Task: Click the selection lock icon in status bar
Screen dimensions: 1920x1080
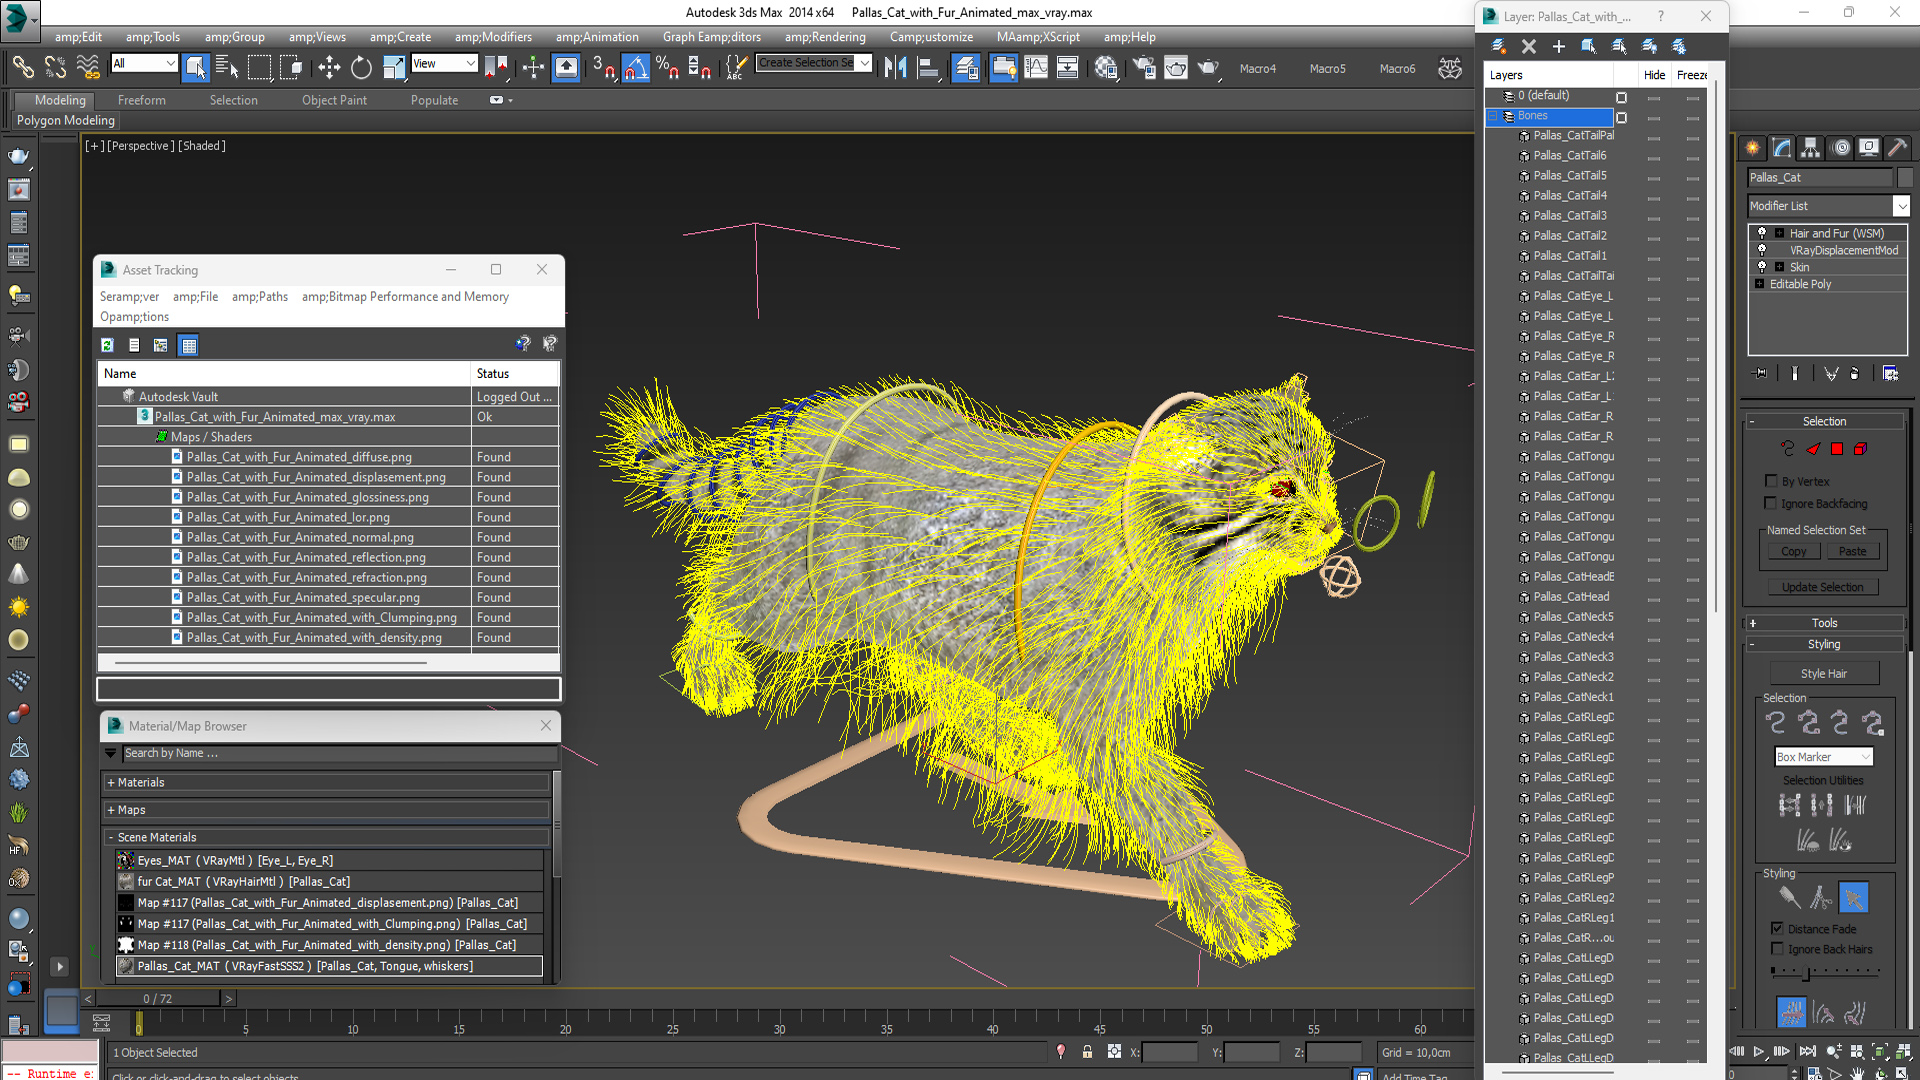Action: [1087, 1052]
